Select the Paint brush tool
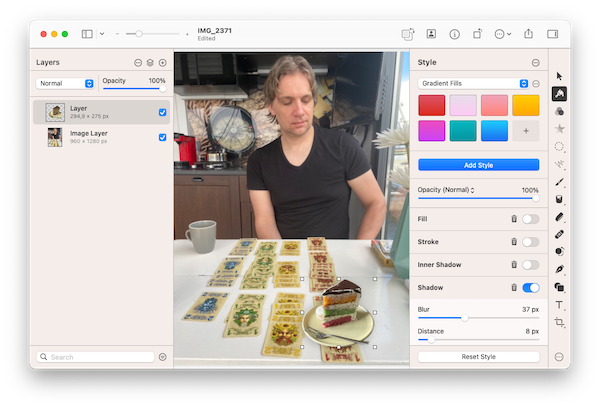600x408 pixels. 559,182
